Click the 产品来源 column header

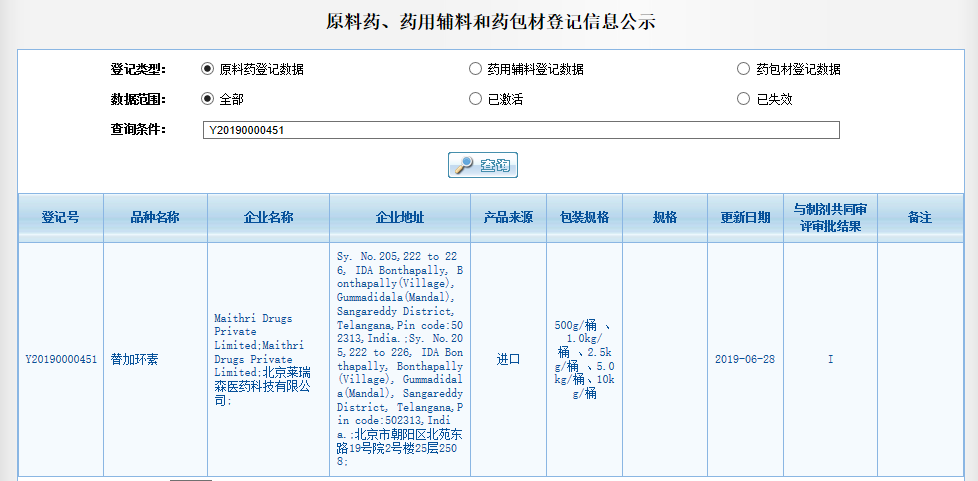pos(508,218)
